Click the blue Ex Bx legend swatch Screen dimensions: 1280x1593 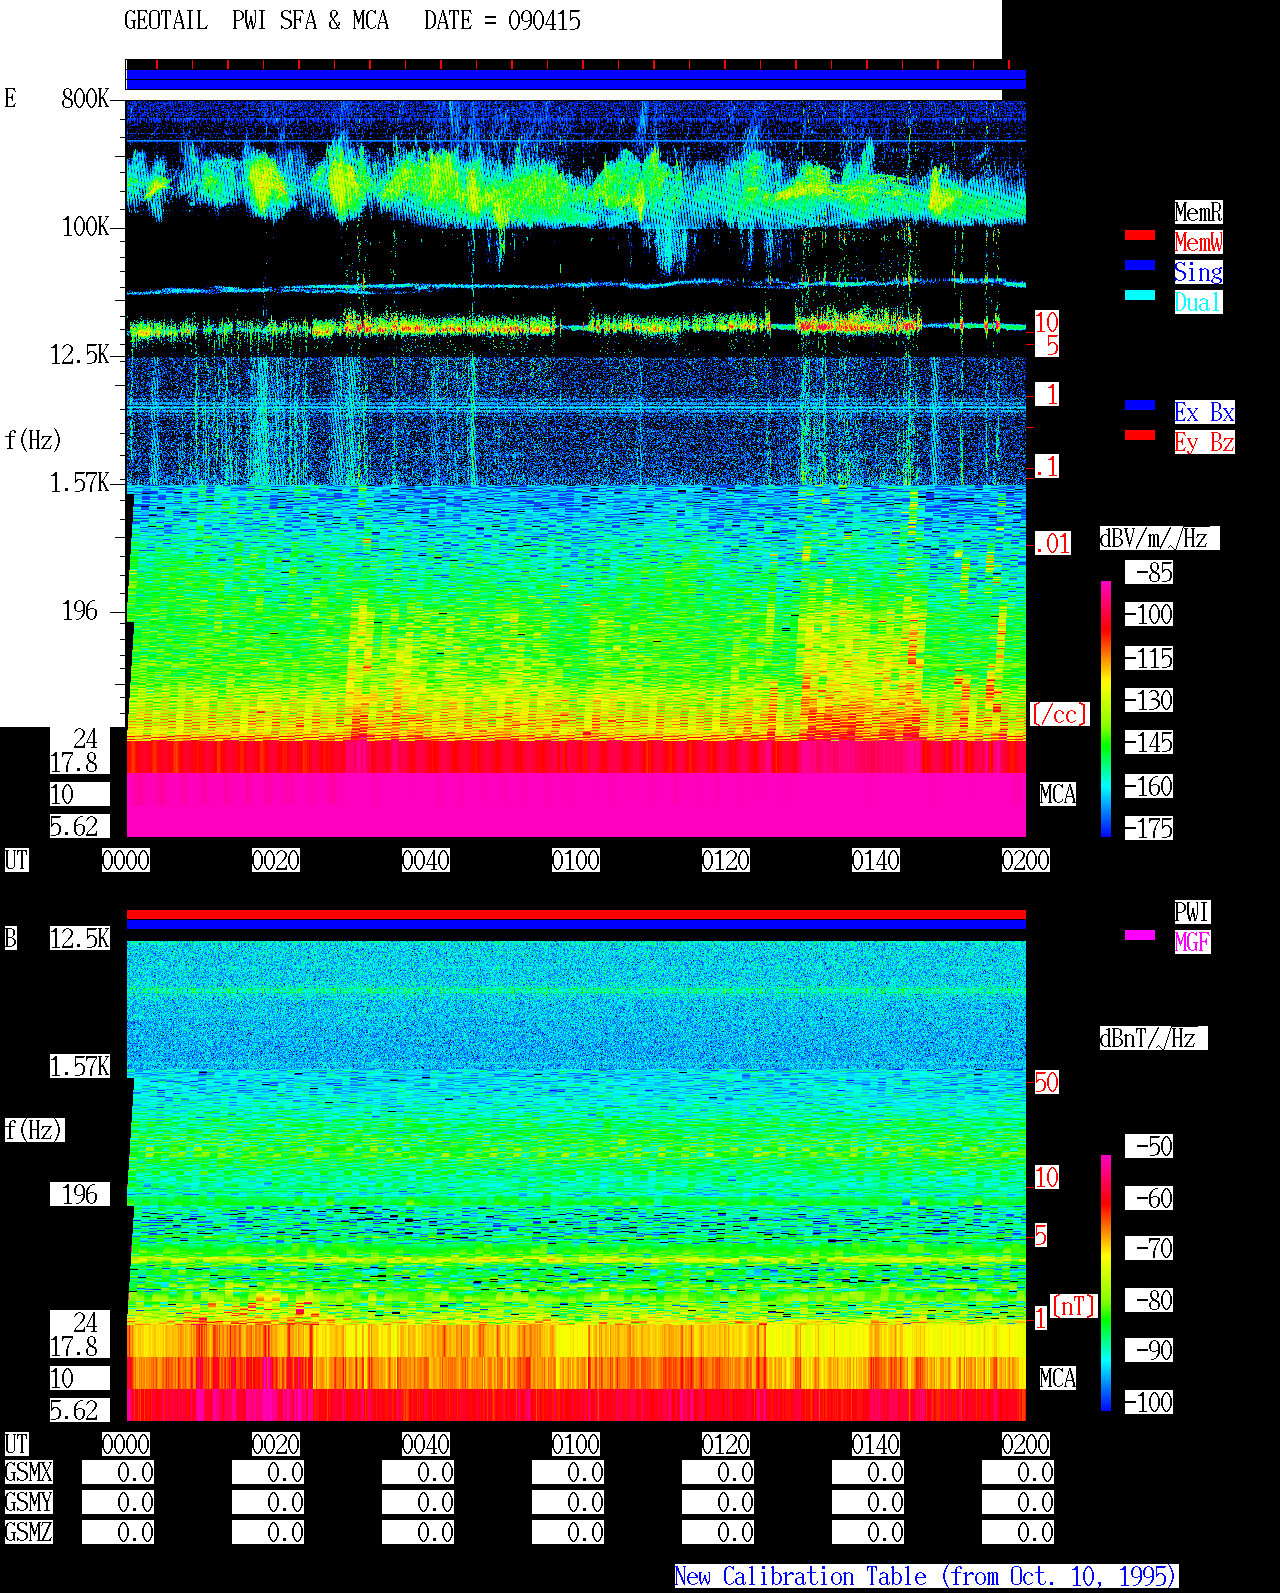1140,405
